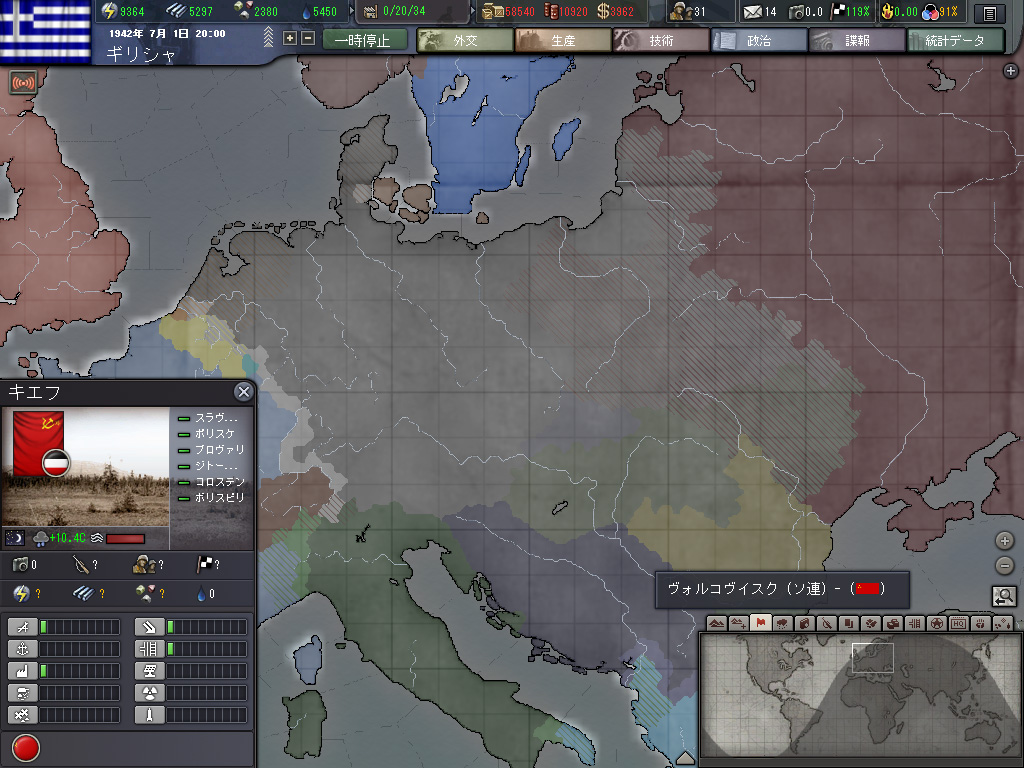Select the revolt fist map mode
Image resolution: width=1024 pixels, height=768 pixels.
[980, 624]
